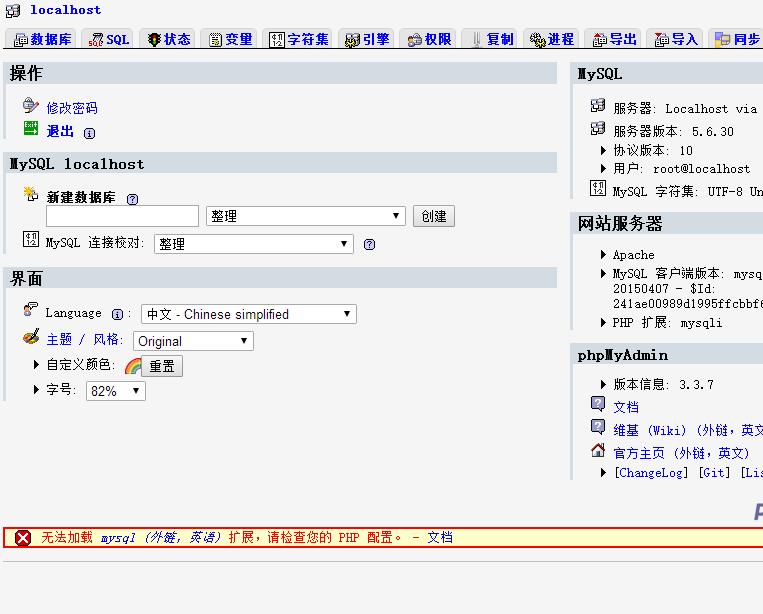Click the PHP 扩展: mysqli text

[x=667, y=323]
